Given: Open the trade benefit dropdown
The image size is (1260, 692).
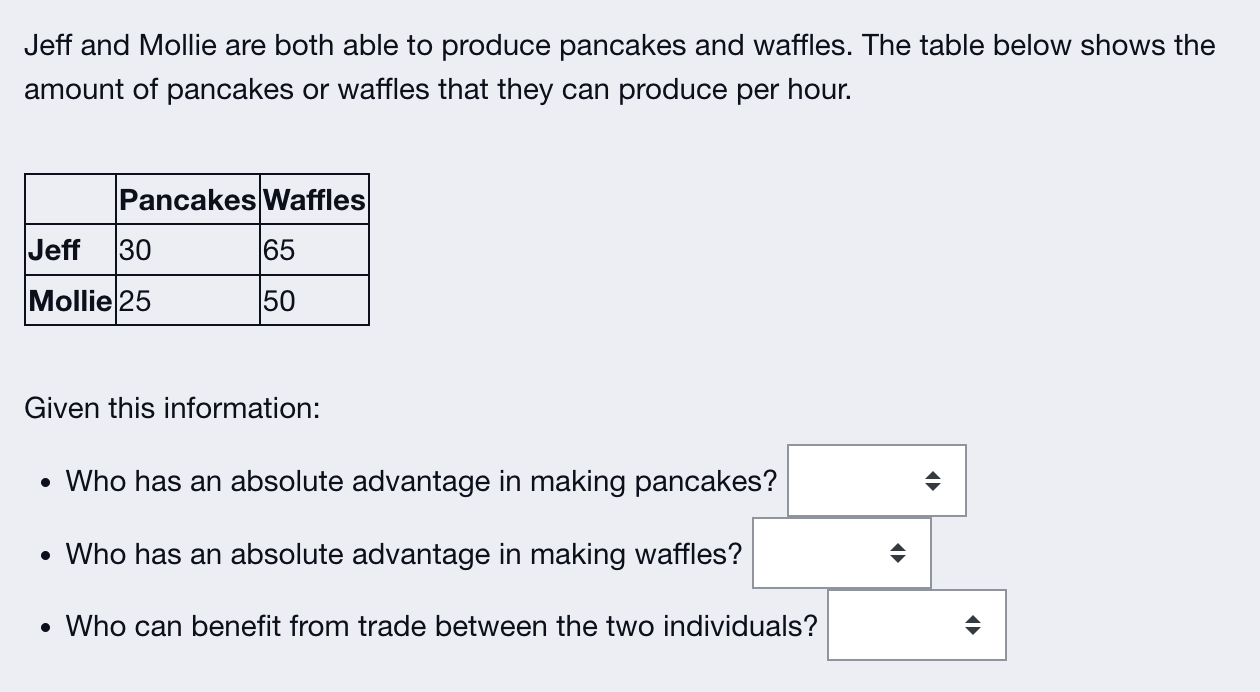Looking at the screenshot, I should [x=916, y=625].
